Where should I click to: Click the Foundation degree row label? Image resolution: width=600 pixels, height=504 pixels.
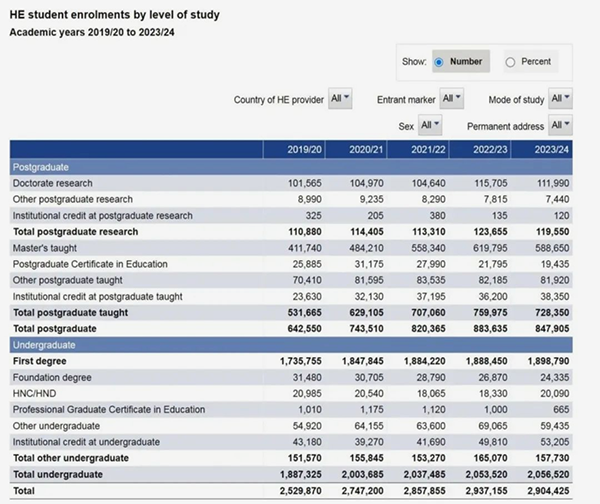coord(52,376)
